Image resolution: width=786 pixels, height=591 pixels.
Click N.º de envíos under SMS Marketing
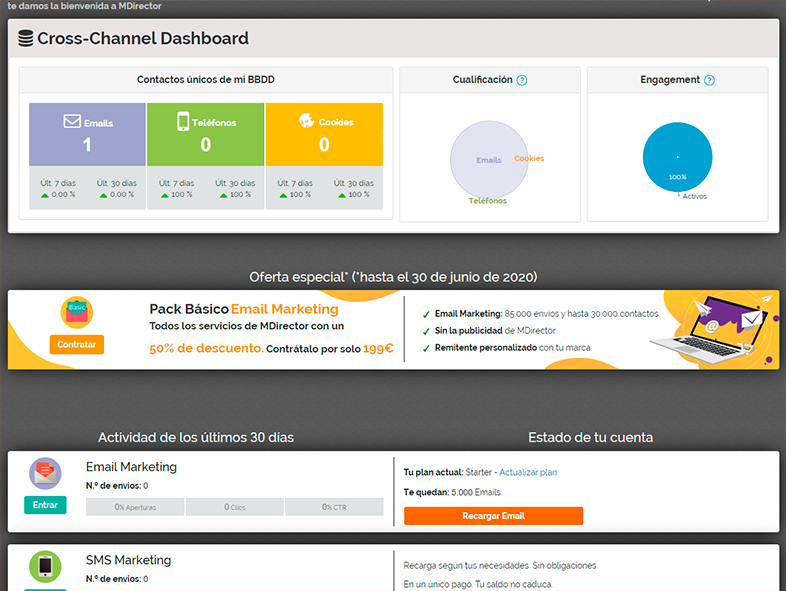117,579
